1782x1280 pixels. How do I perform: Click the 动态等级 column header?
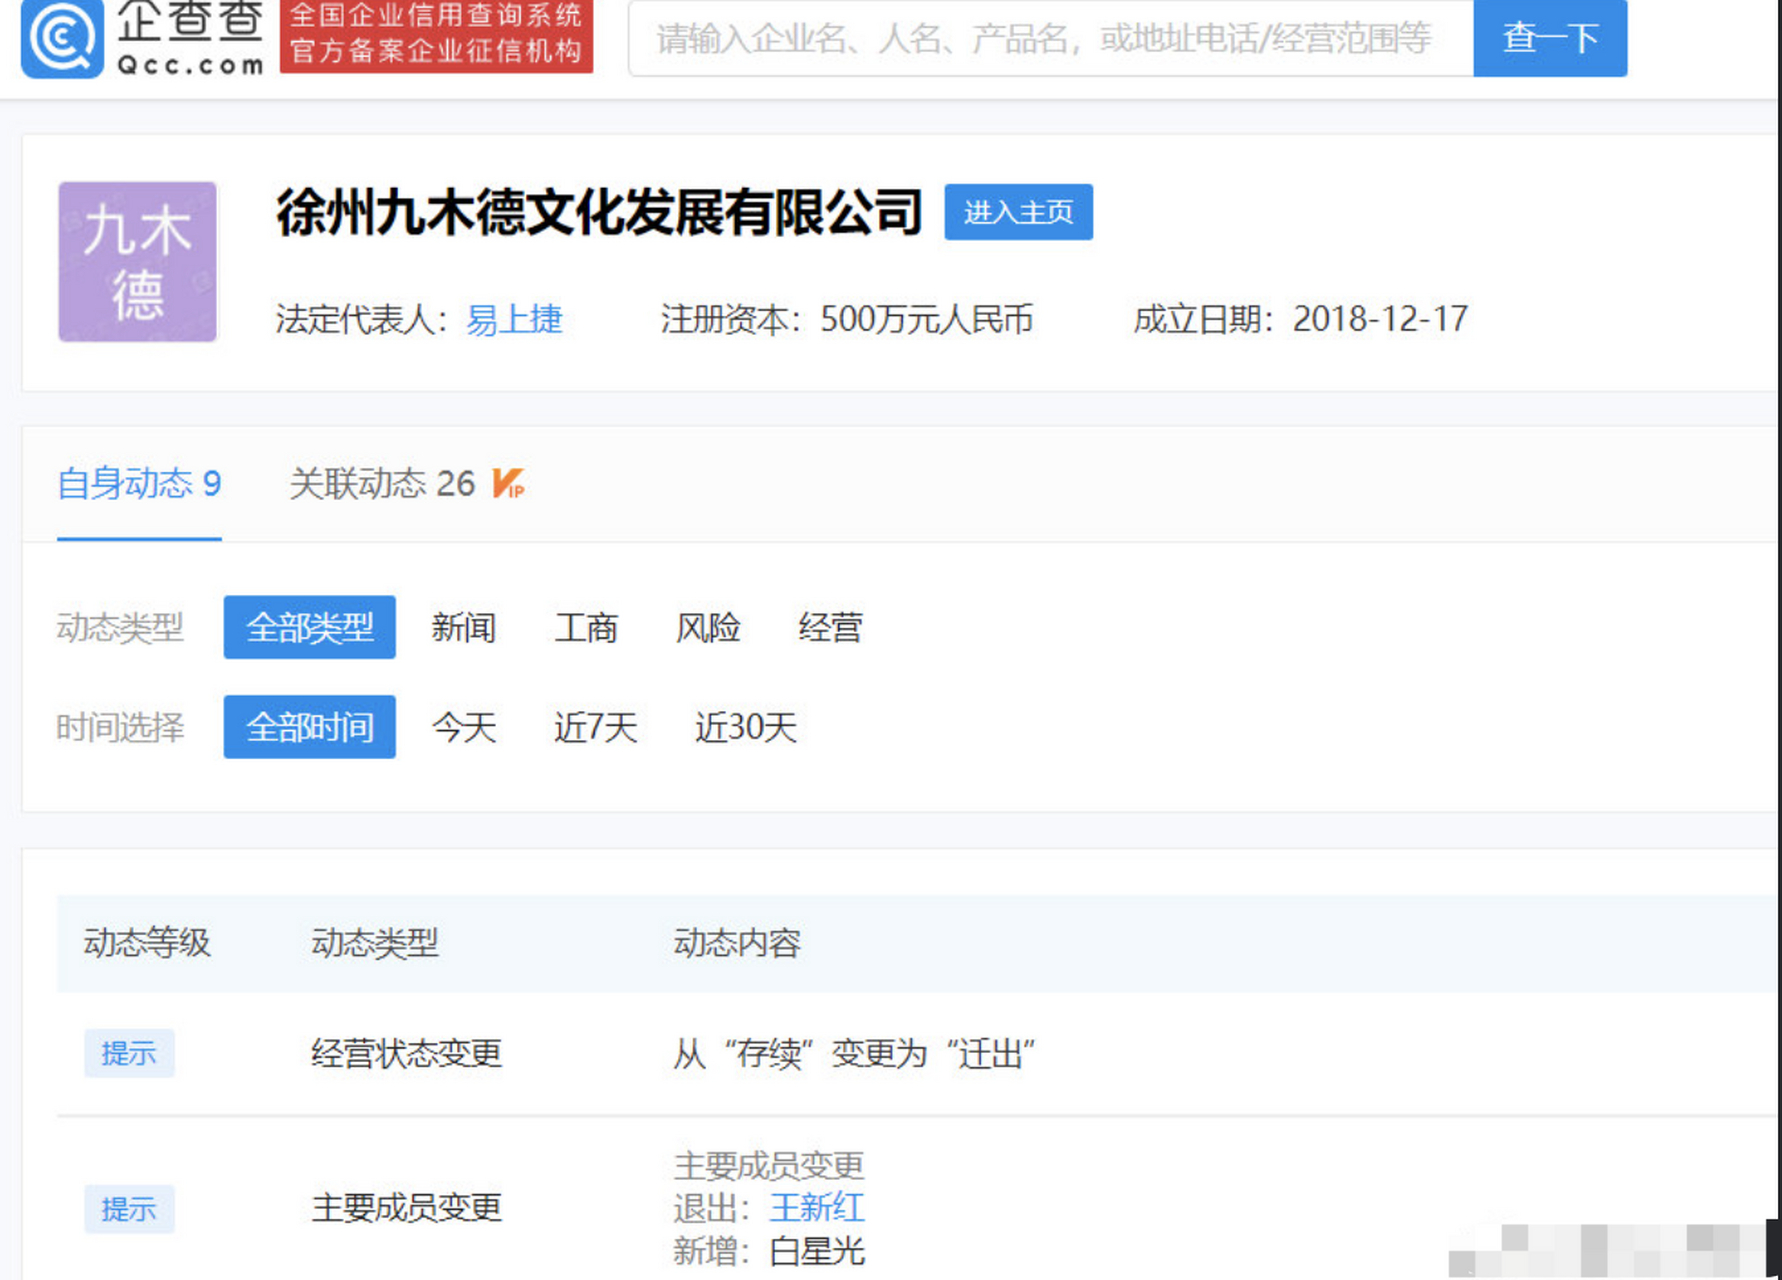tap(147, 943)
